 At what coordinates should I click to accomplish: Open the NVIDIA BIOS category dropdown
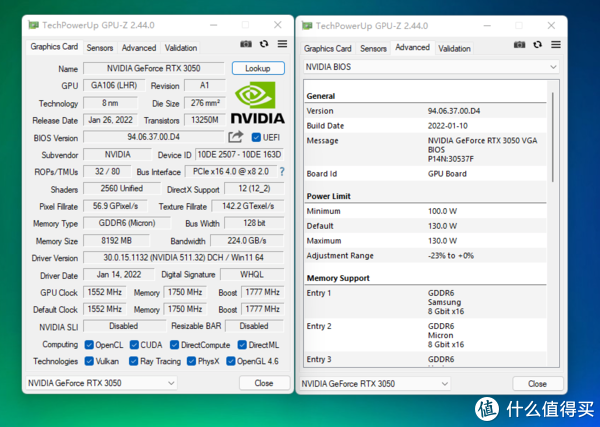[431, 67]
